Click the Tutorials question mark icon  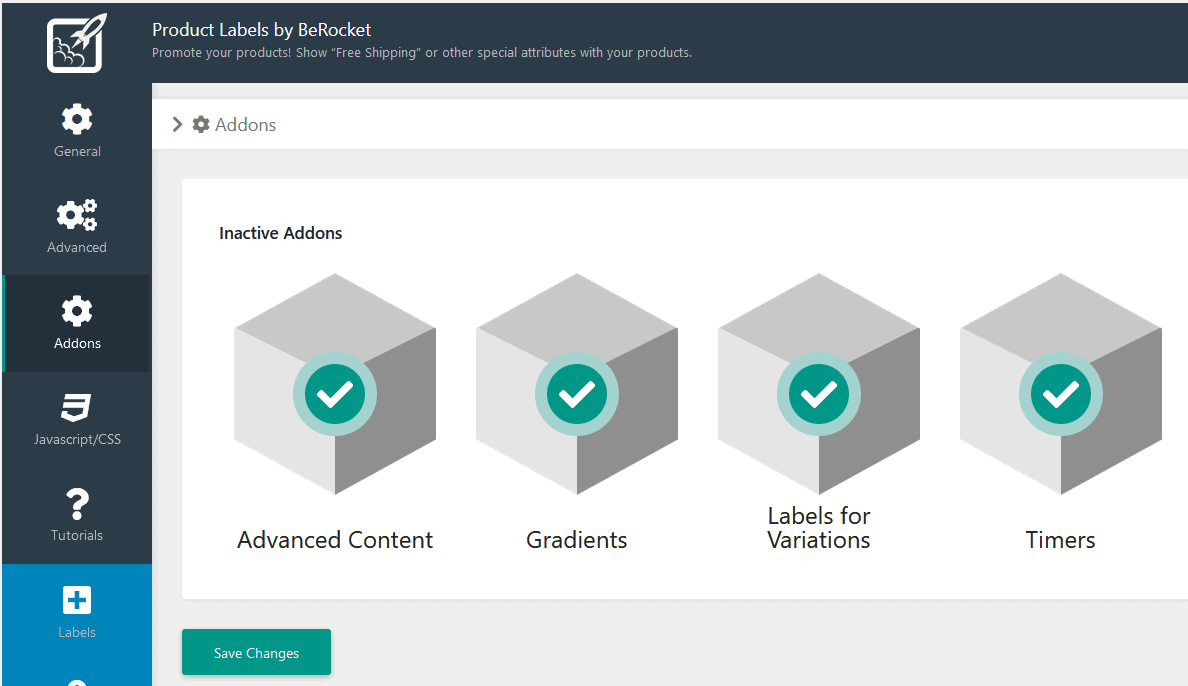click(x=77, y=503)
